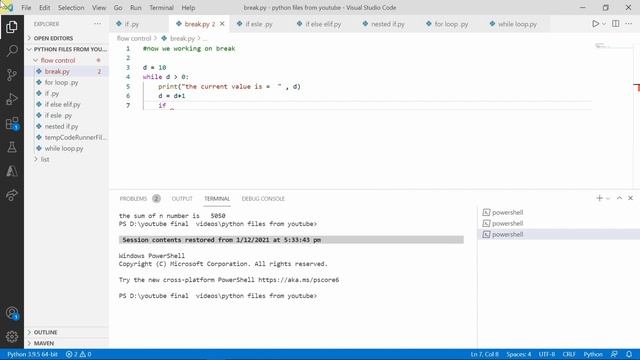Open the Output panel tab
Viewport: 640px width, 360px height.
182,199
